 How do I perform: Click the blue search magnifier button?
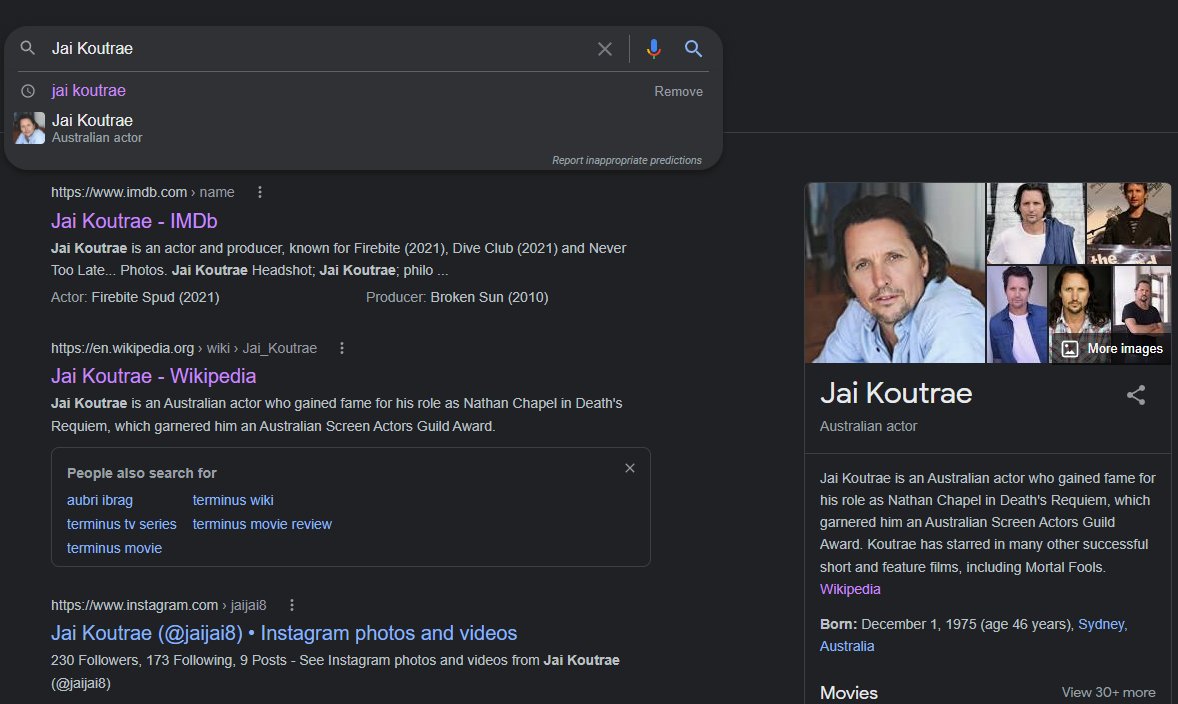[693, 49]
